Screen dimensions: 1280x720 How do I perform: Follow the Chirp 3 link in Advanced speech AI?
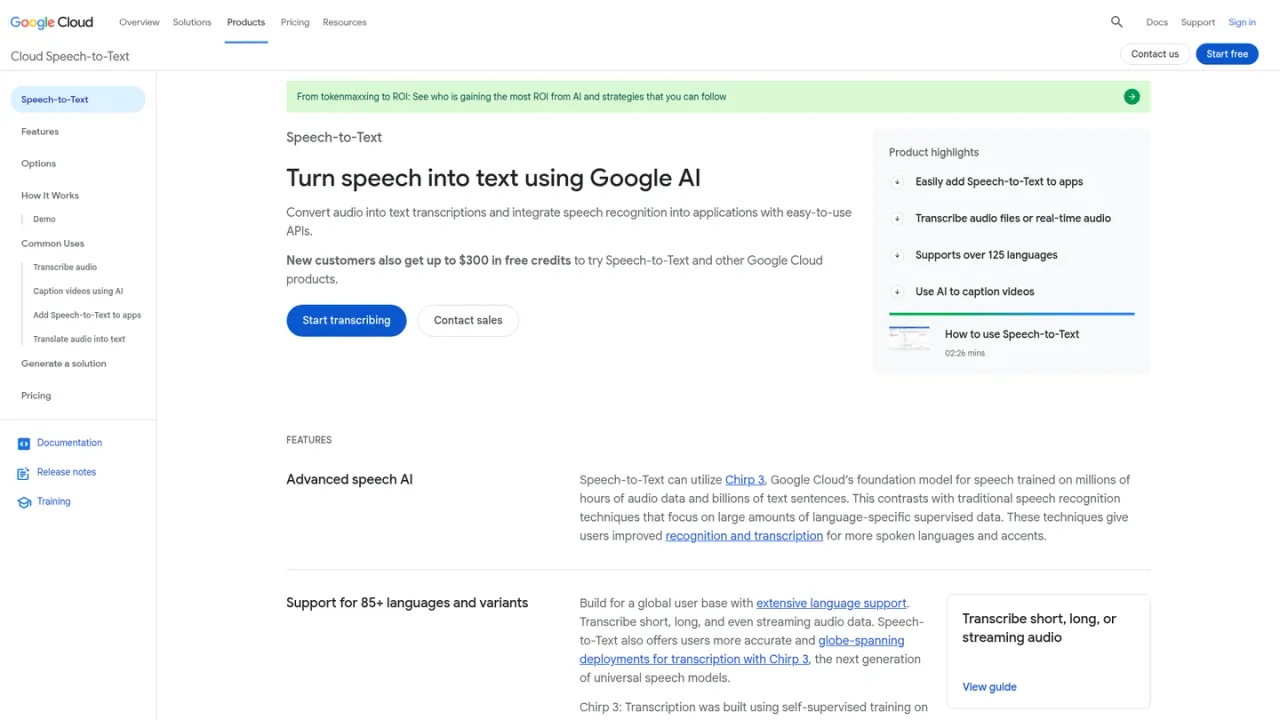click(x=745, y=480)
